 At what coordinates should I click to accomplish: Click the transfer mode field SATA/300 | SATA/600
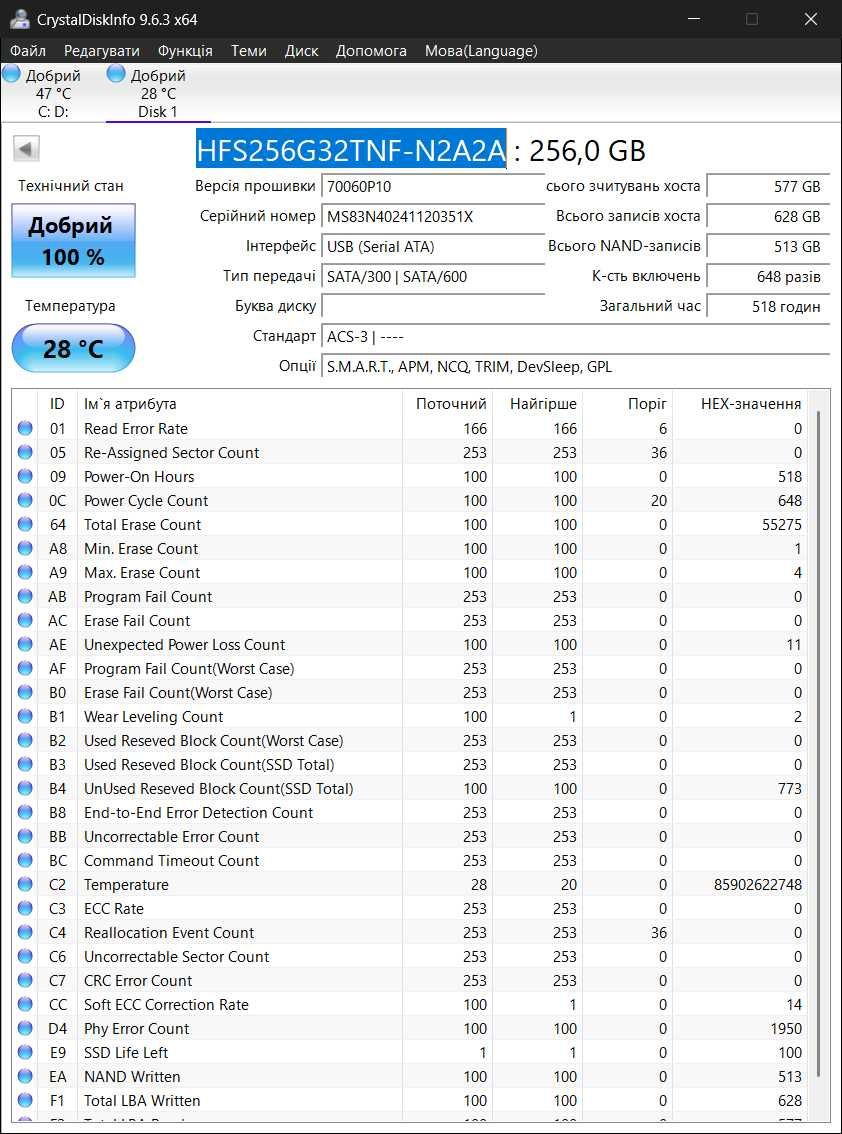click(x=433, y=276)
